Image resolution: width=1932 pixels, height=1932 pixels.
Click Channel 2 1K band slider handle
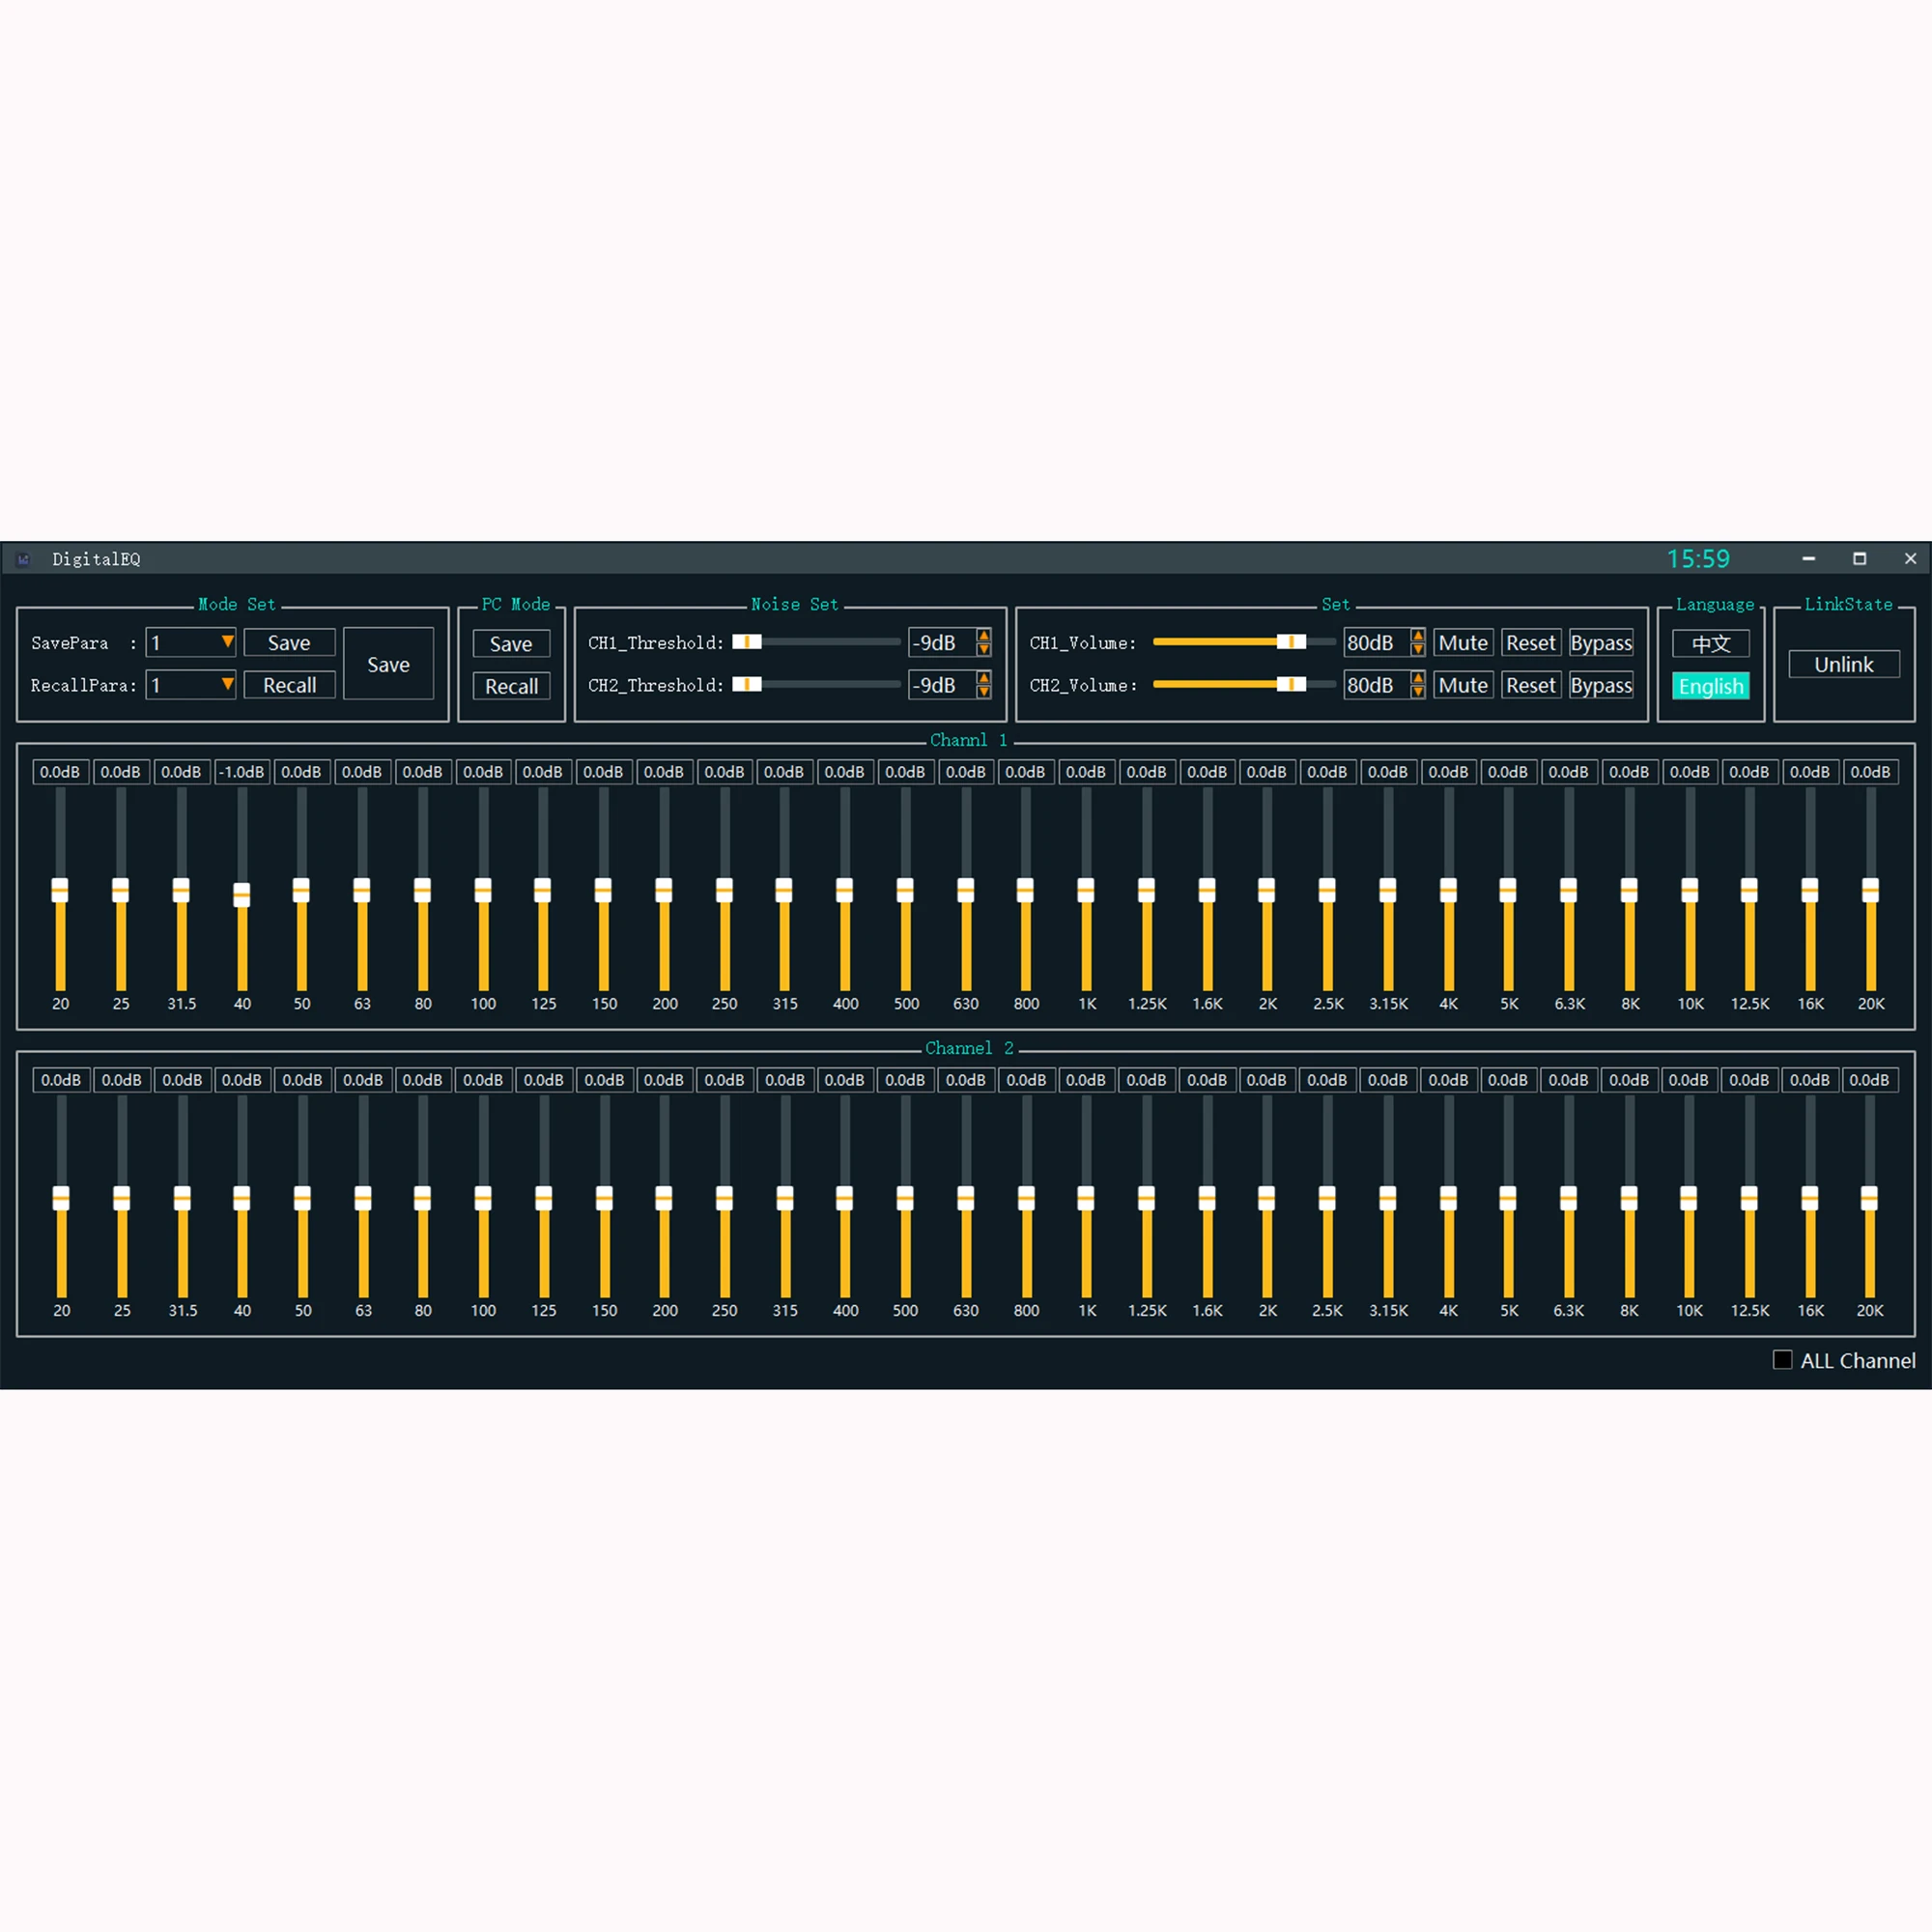click(1086, 1197)
